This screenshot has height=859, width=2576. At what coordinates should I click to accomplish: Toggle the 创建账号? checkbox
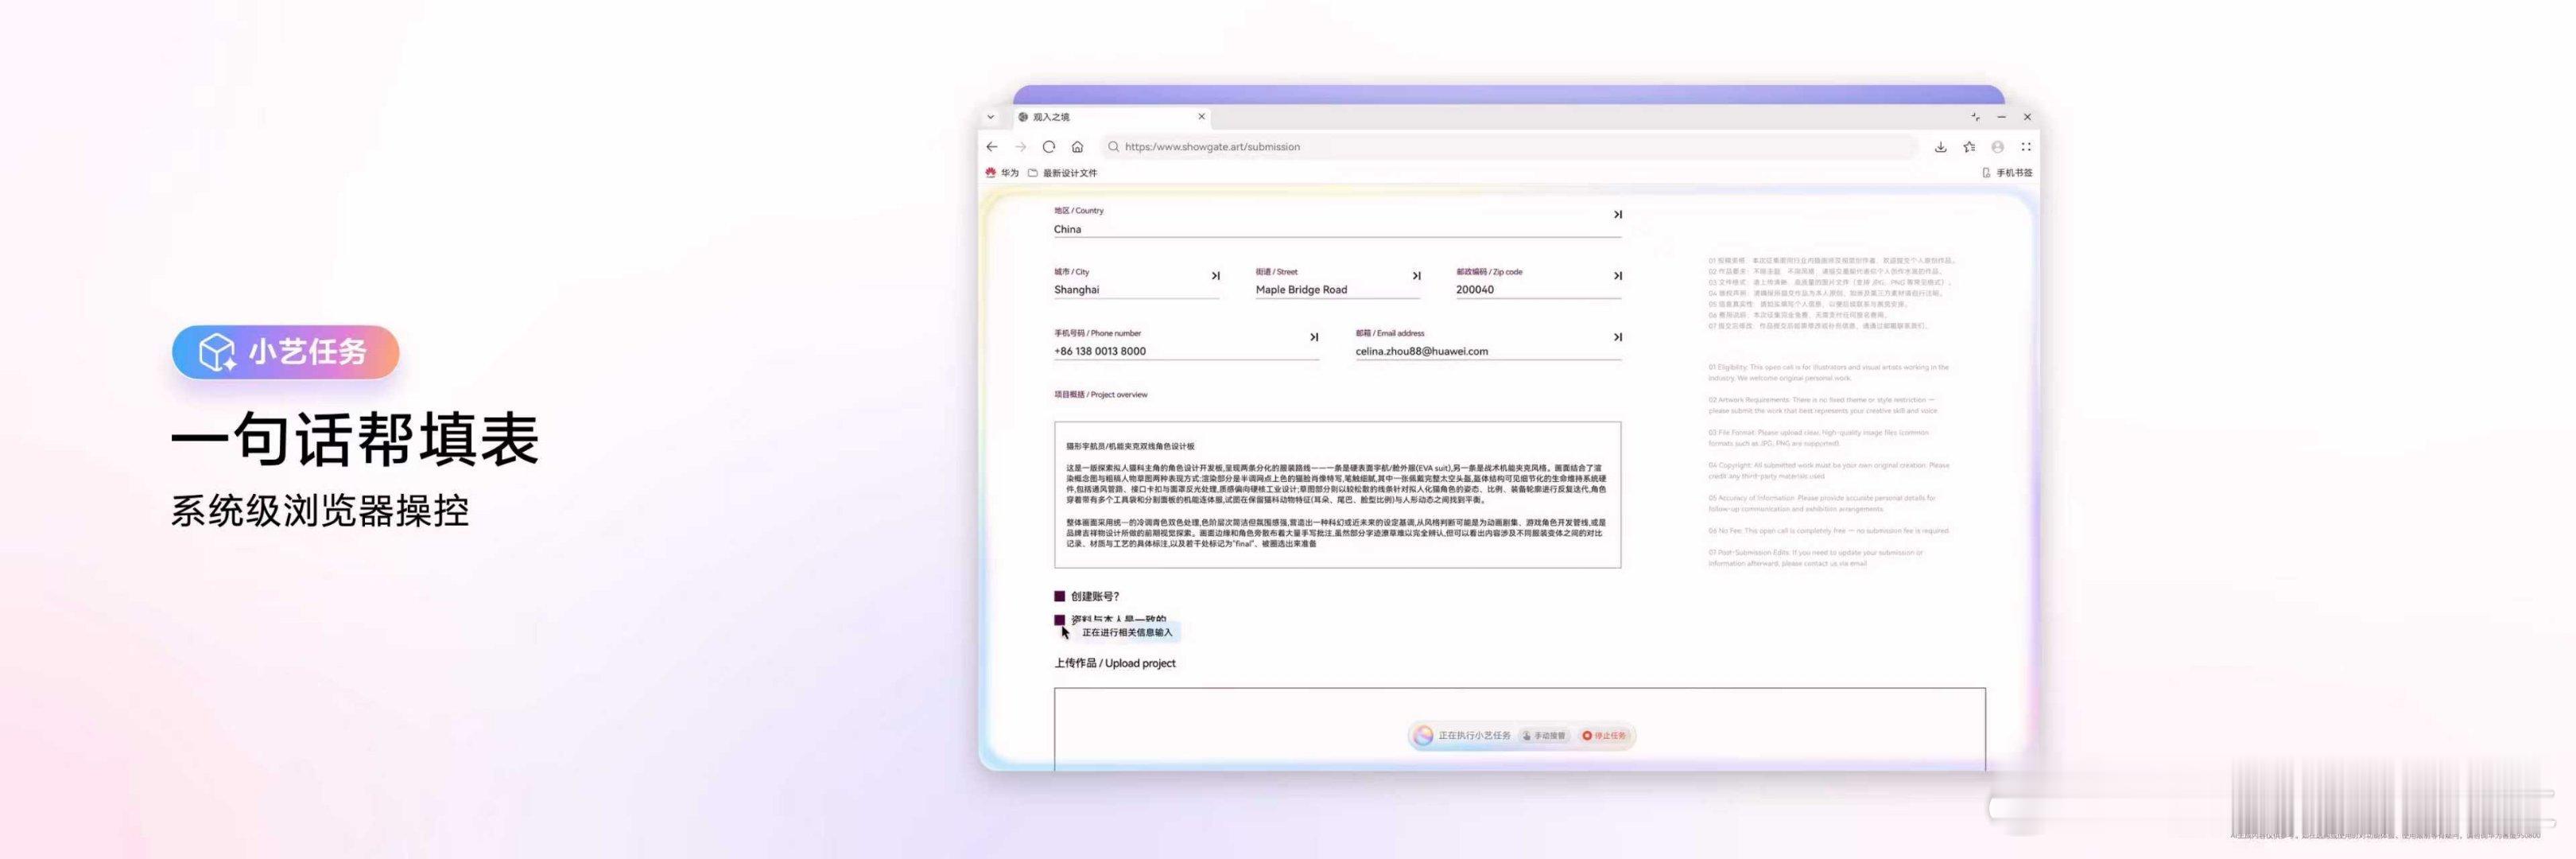tap(1060, 596)
